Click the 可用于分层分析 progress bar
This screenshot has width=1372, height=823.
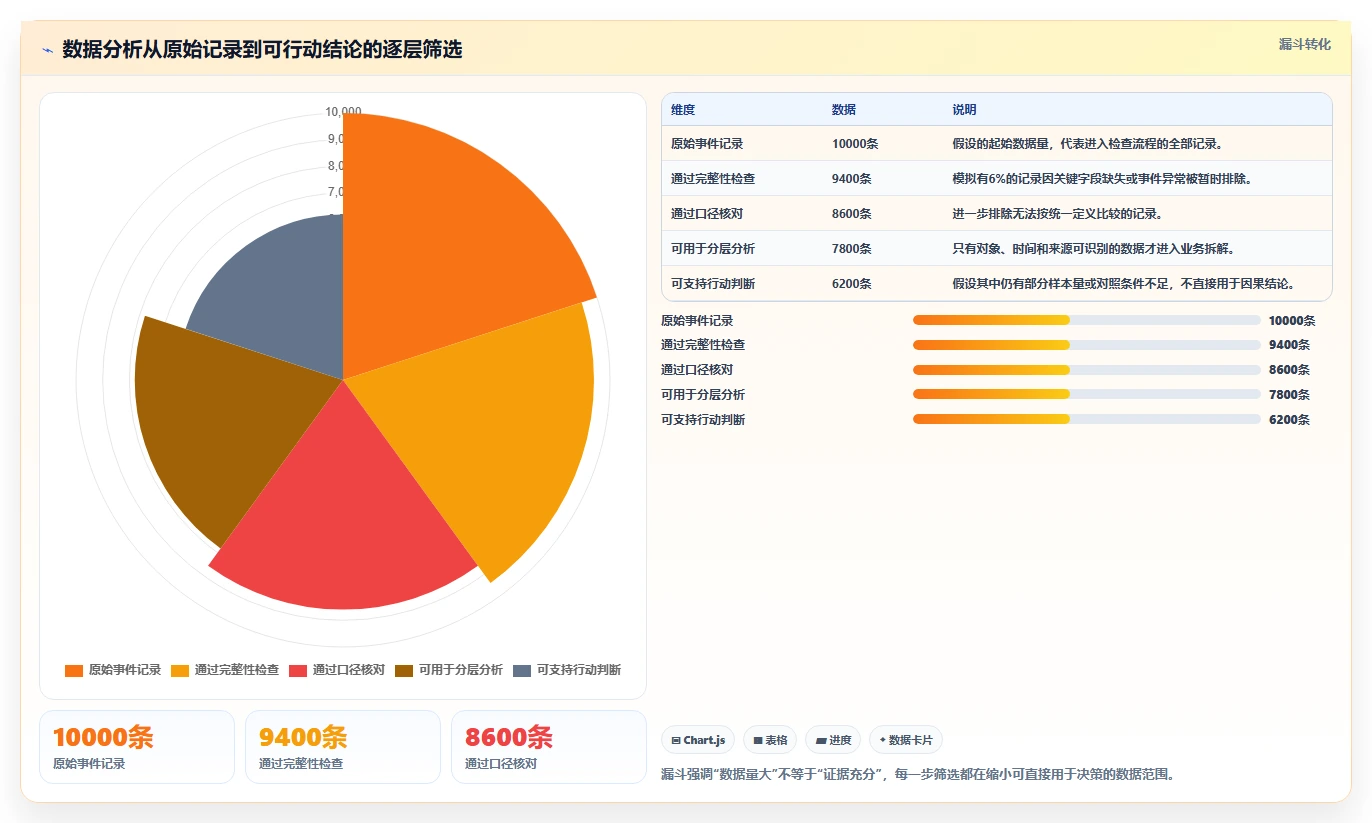point(1086,394)
